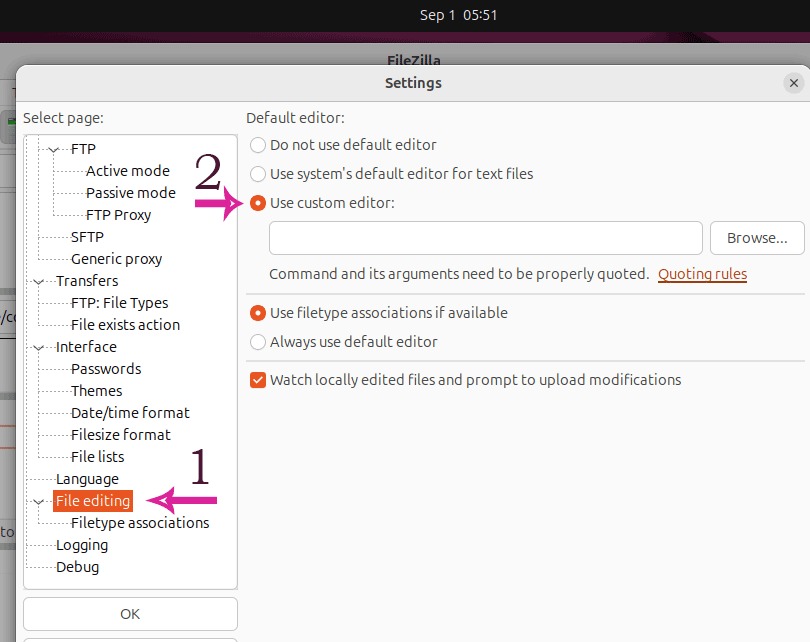Viewport: 810px width, 642px height.
Task: Open the Logging settings page
Action: pos(82,545)
